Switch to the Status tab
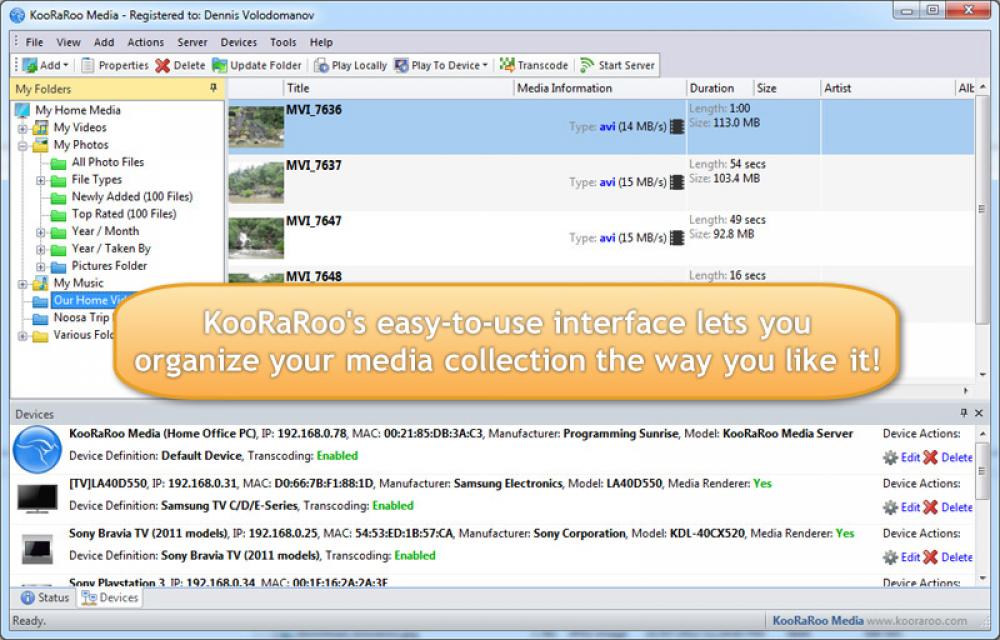The image size is (1000, 640). (x=45, y=597)
